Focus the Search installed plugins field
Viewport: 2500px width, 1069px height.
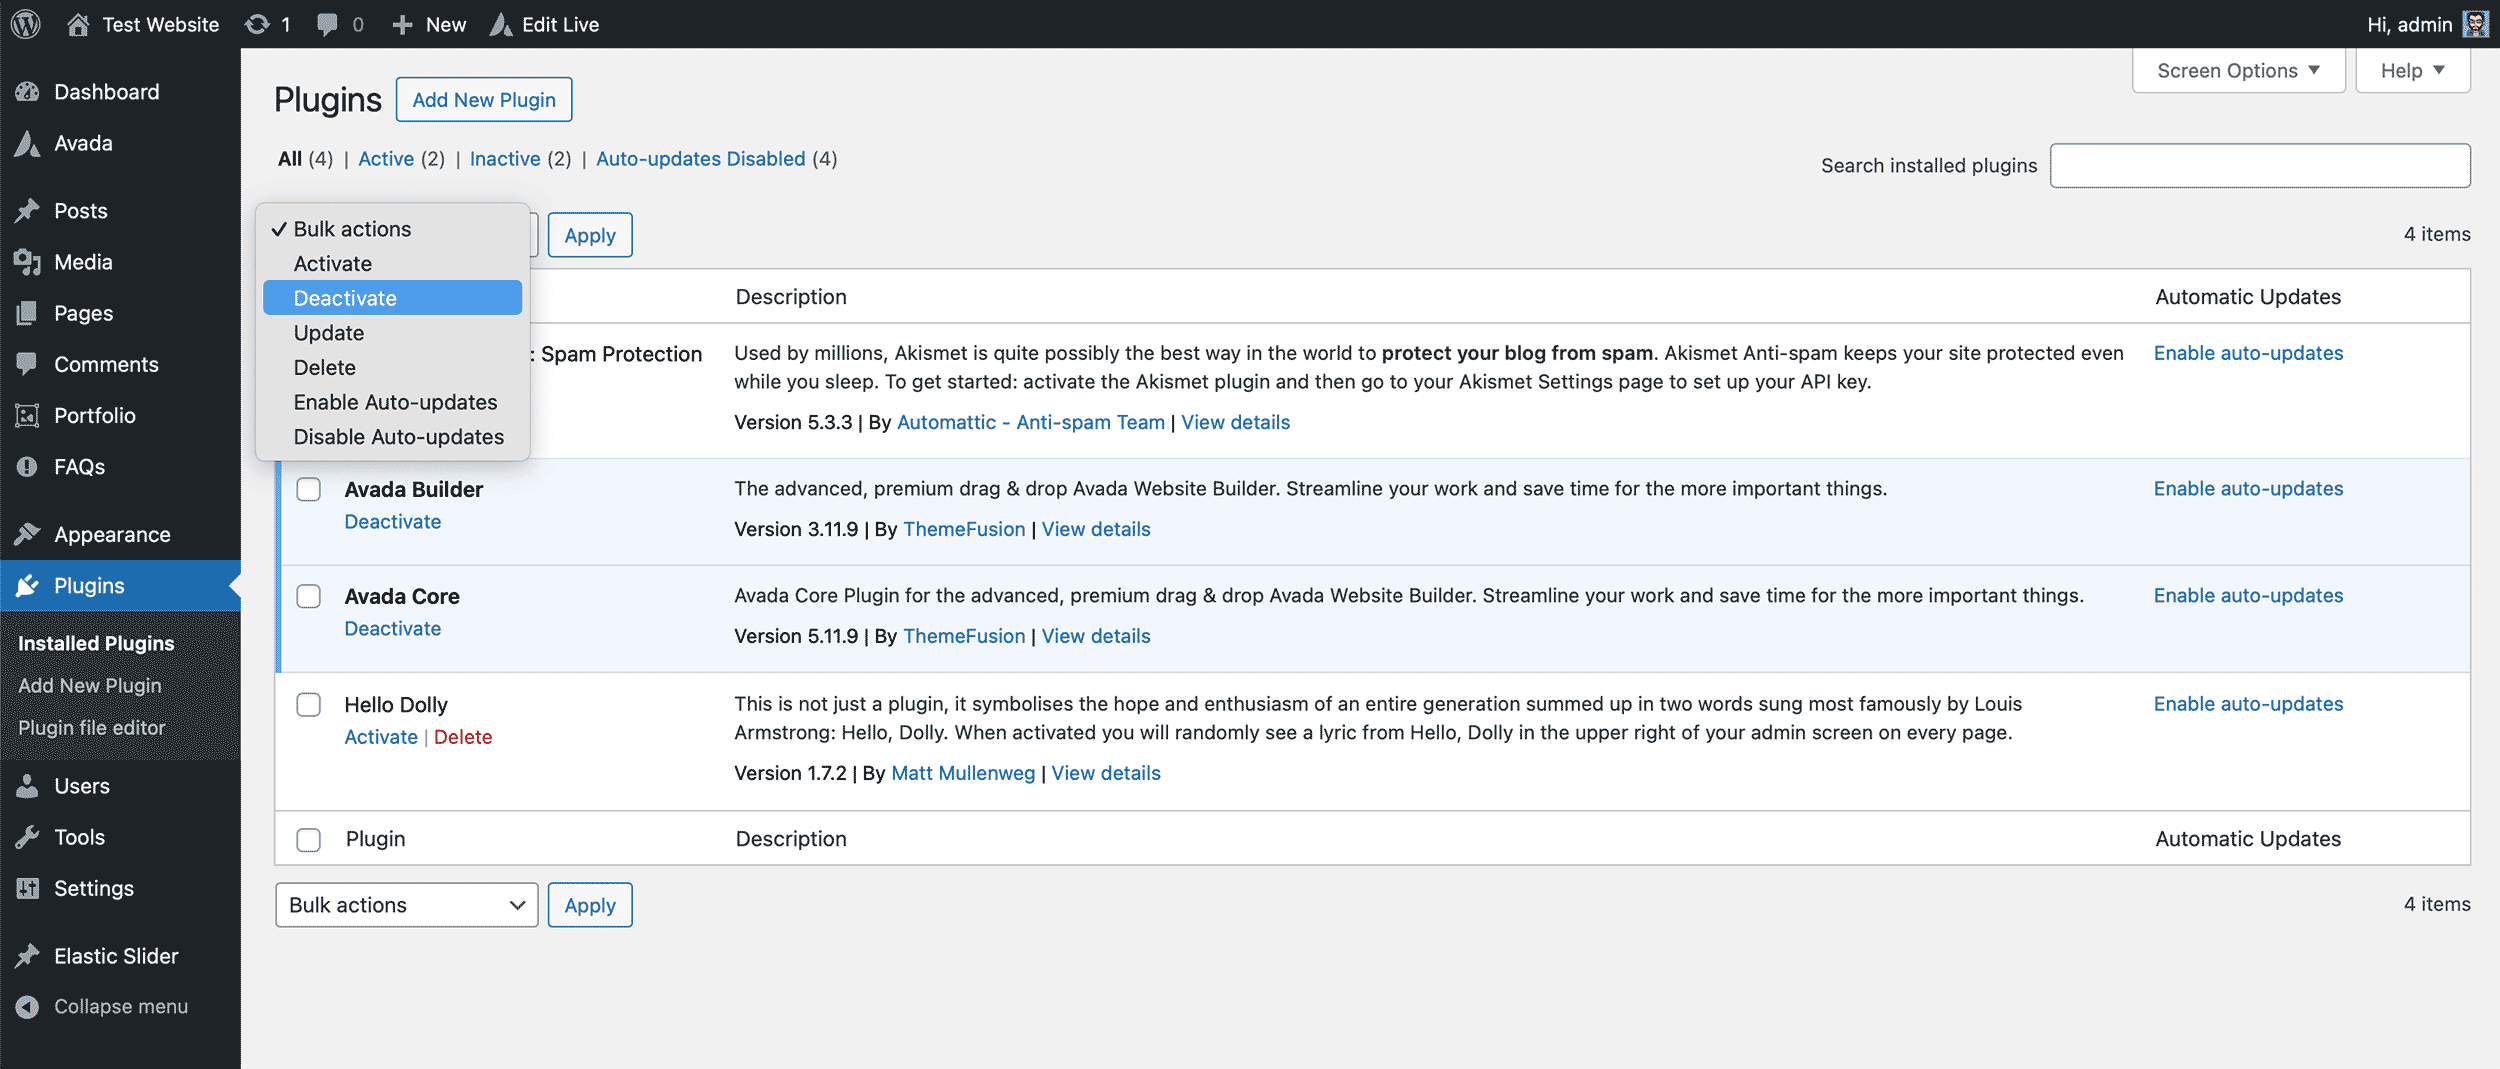pyautogui.click(x=2260, y=166)
